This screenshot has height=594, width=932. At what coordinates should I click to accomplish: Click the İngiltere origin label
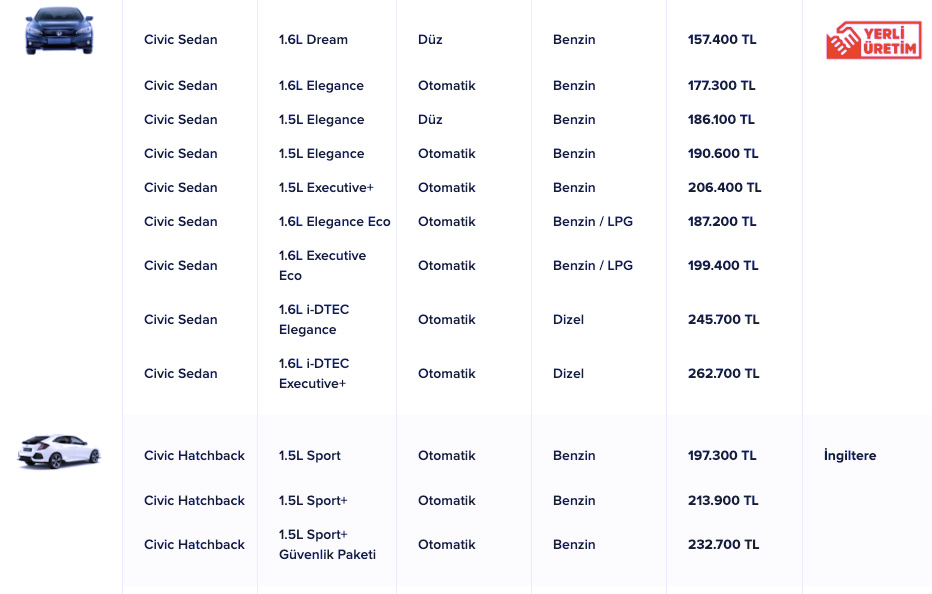pyautogui.click(x=849, y=456)
